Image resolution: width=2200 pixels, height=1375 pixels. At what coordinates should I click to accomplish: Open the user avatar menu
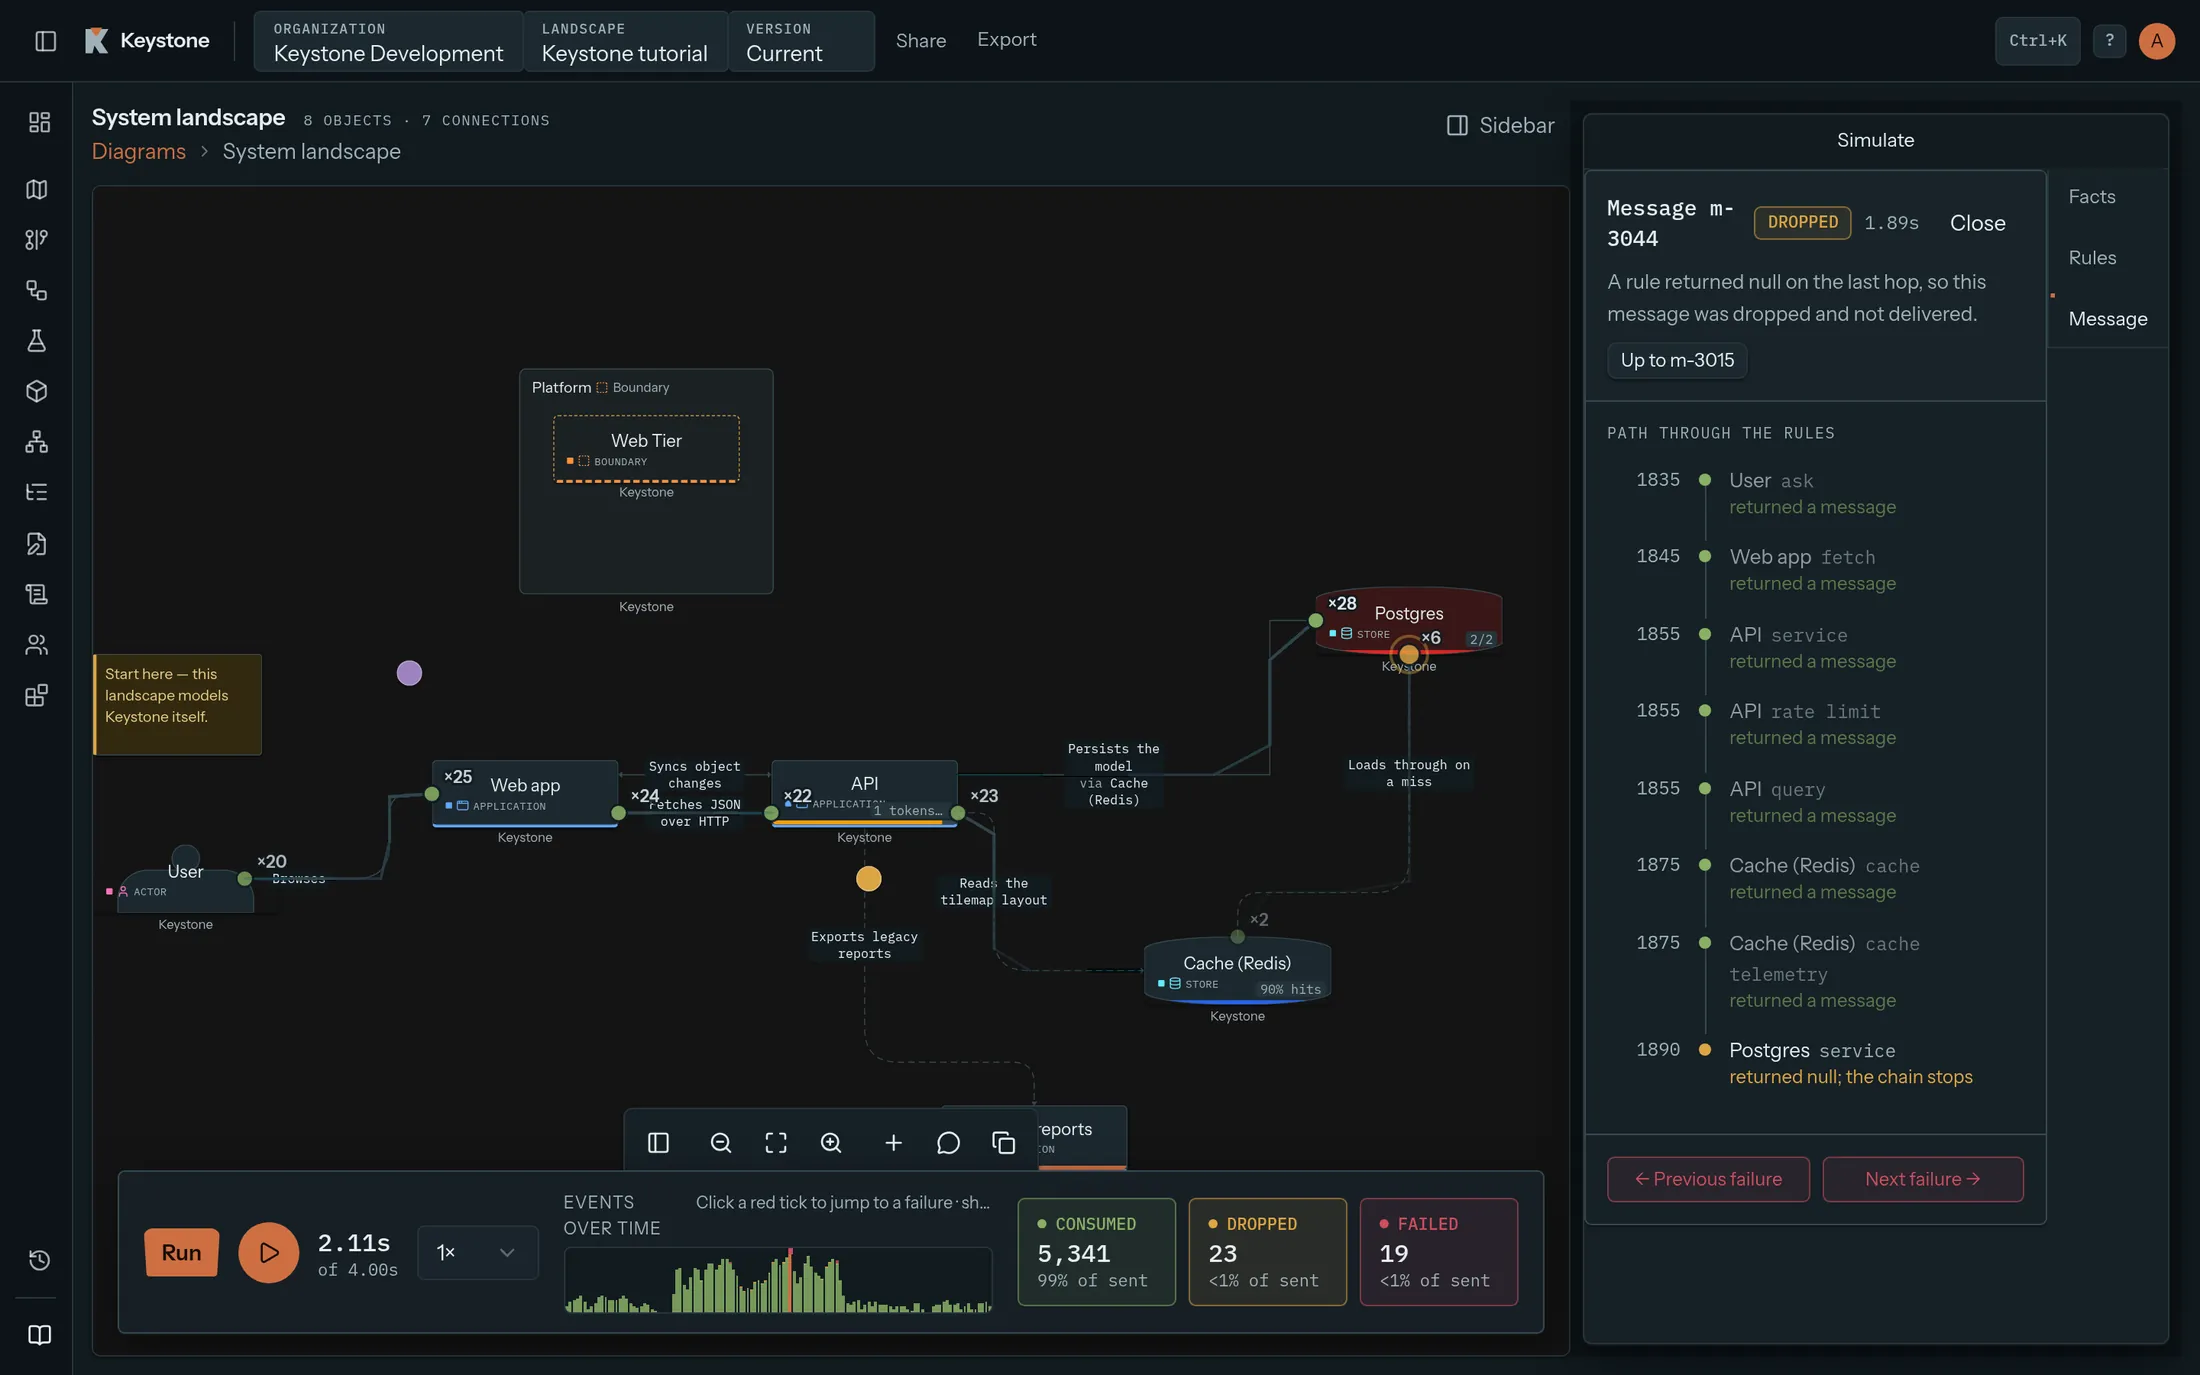click(x=2157, y=41)
